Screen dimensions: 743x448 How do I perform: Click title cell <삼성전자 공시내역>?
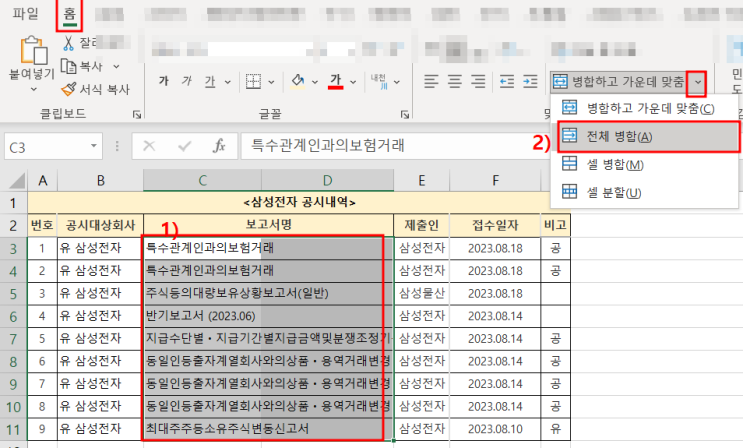pyautogui.click(x=299, y=202)
